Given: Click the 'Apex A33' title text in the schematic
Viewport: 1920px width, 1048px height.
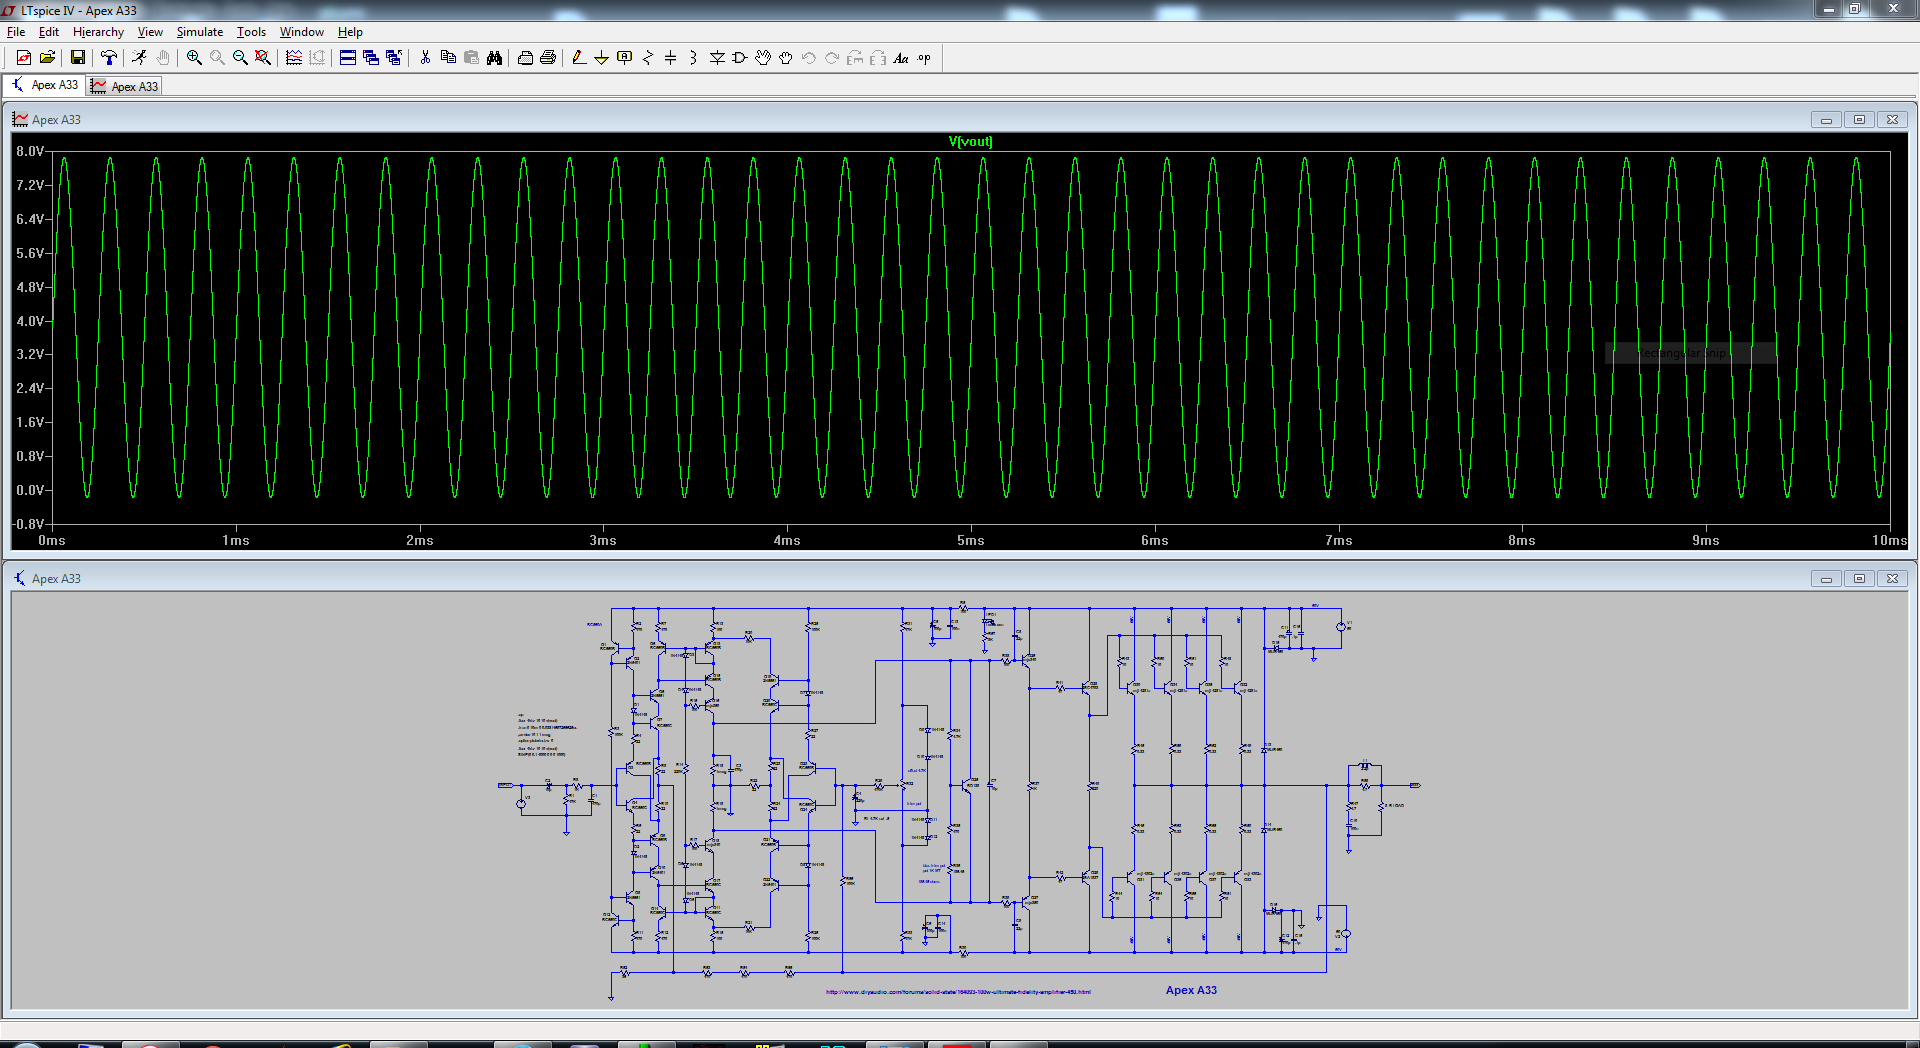Looking at the screenshot, I should pos(1191,990).
